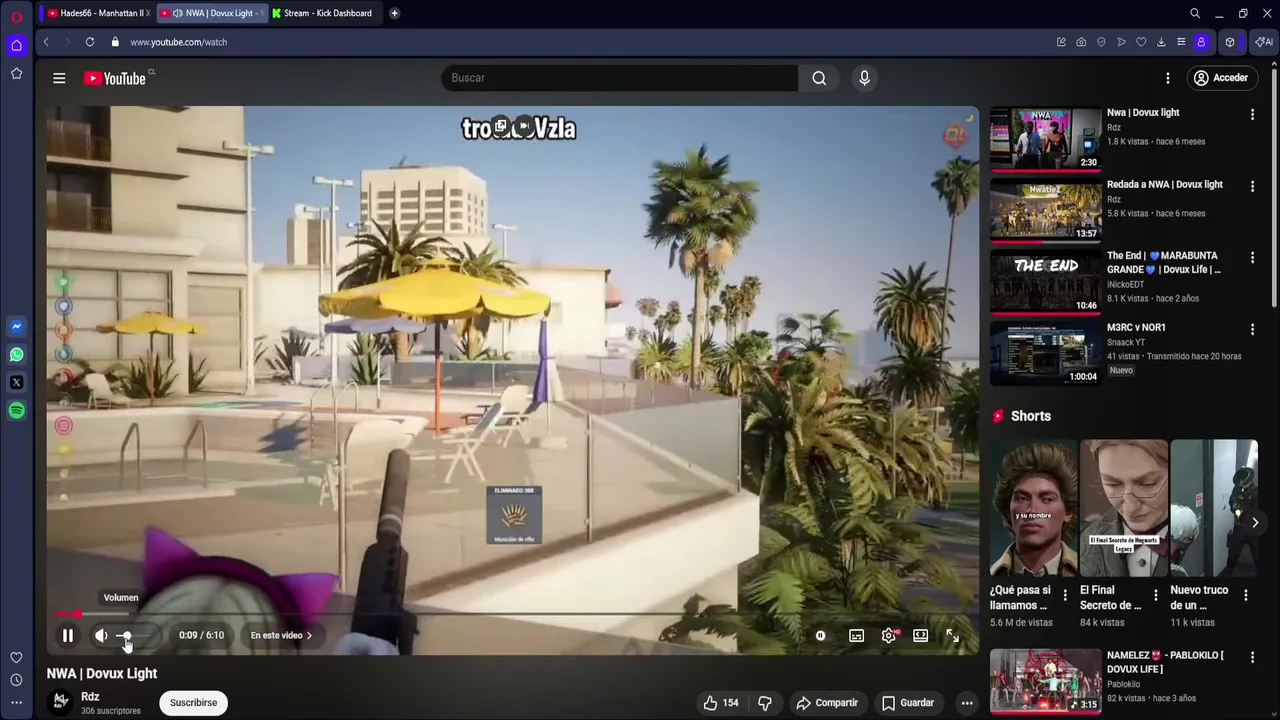Click the Guardar save button

[908, 703]
